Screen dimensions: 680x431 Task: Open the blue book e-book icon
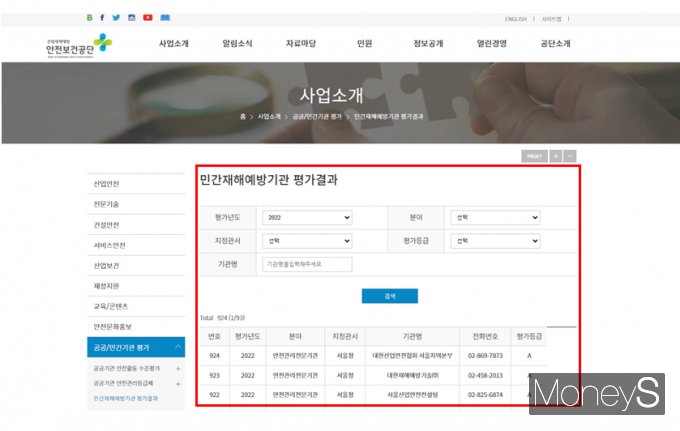pyautogui.click(x=165, y=18)
